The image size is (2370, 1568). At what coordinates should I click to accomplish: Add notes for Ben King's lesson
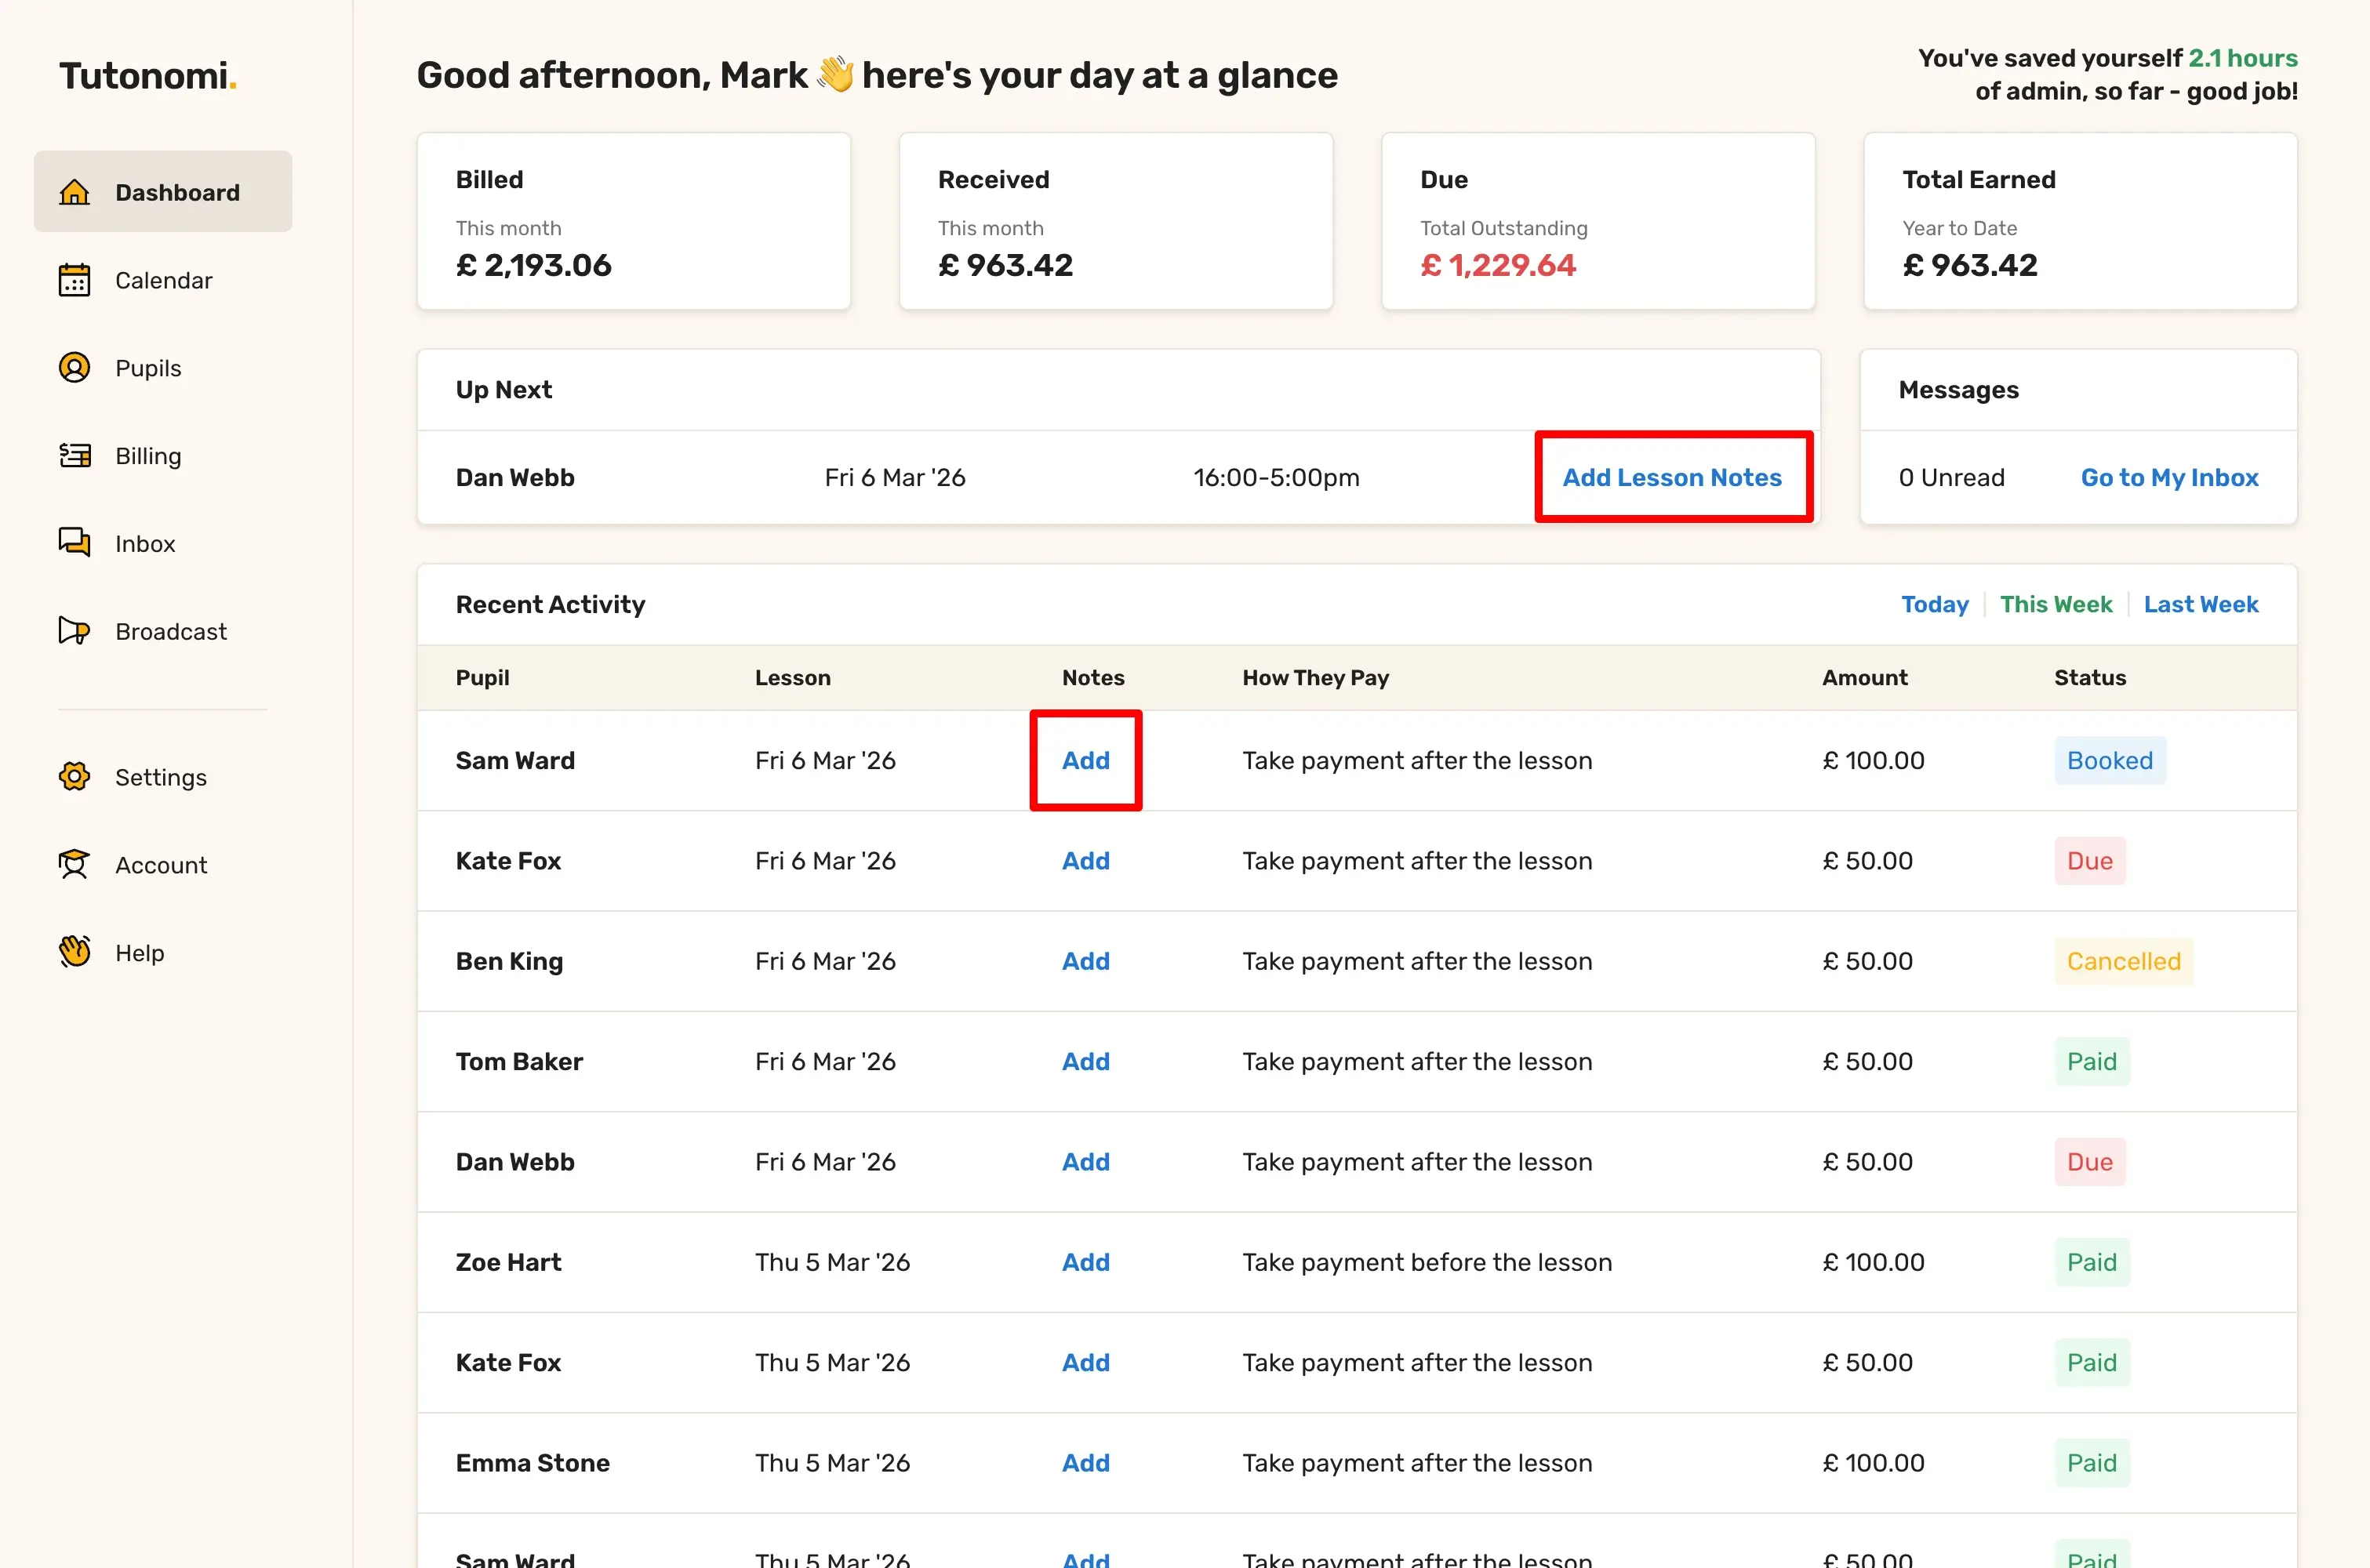(x=1085, y=961)
